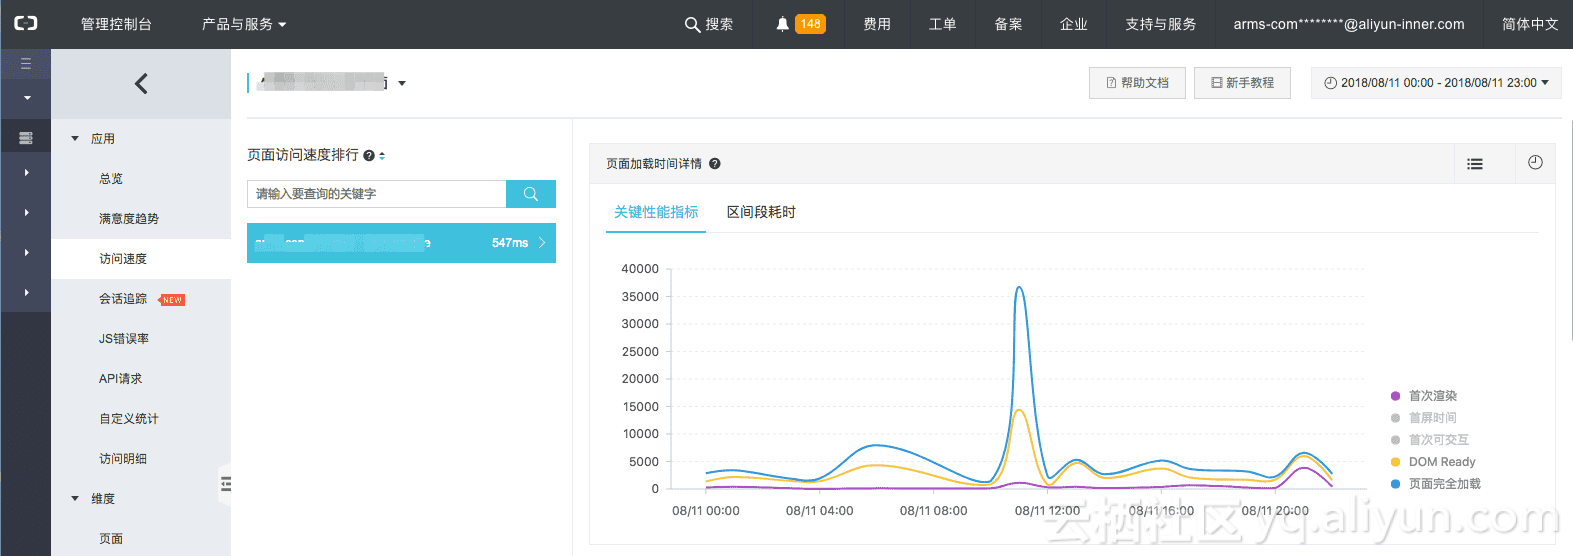Image resolution: width=1573 pixels, height=556 pixels.
Task: Toggle 页面完全加载 legend series
Action: 1435,484
